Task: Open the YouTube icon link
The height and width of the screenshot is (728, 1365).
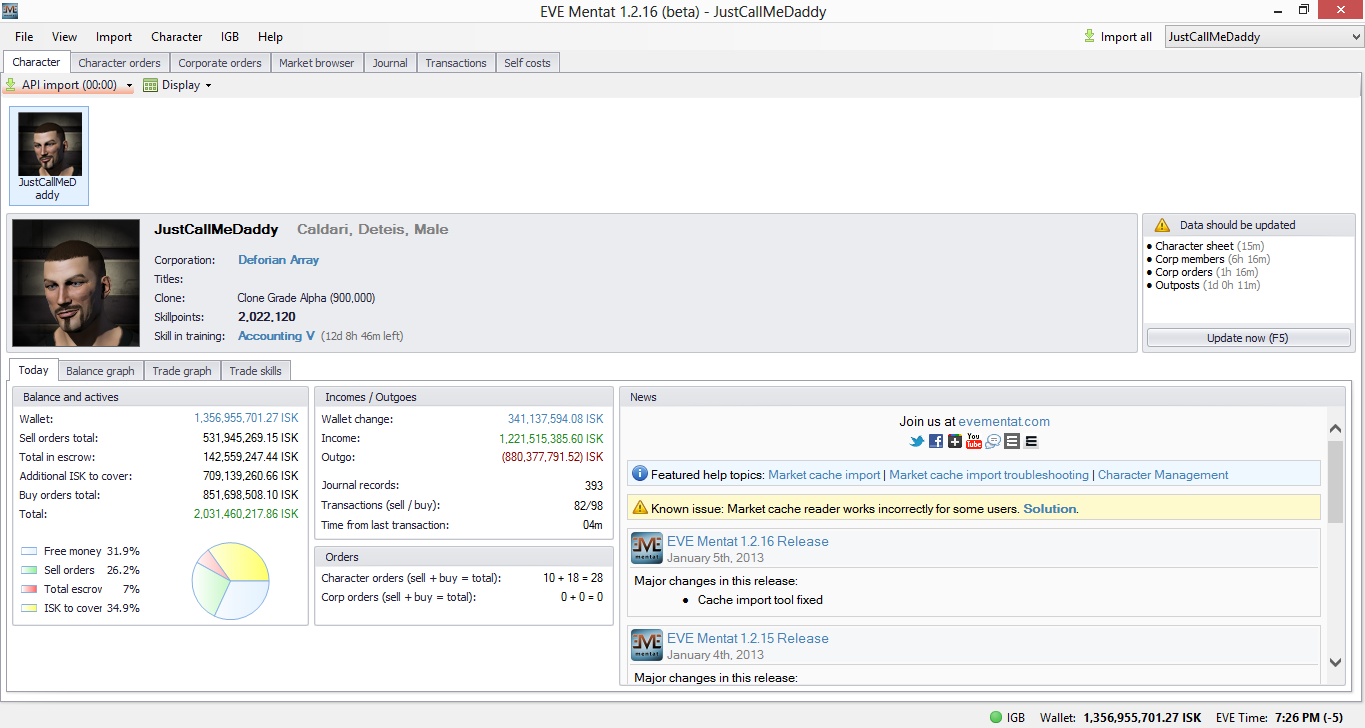Action: [x=974, y=441]
